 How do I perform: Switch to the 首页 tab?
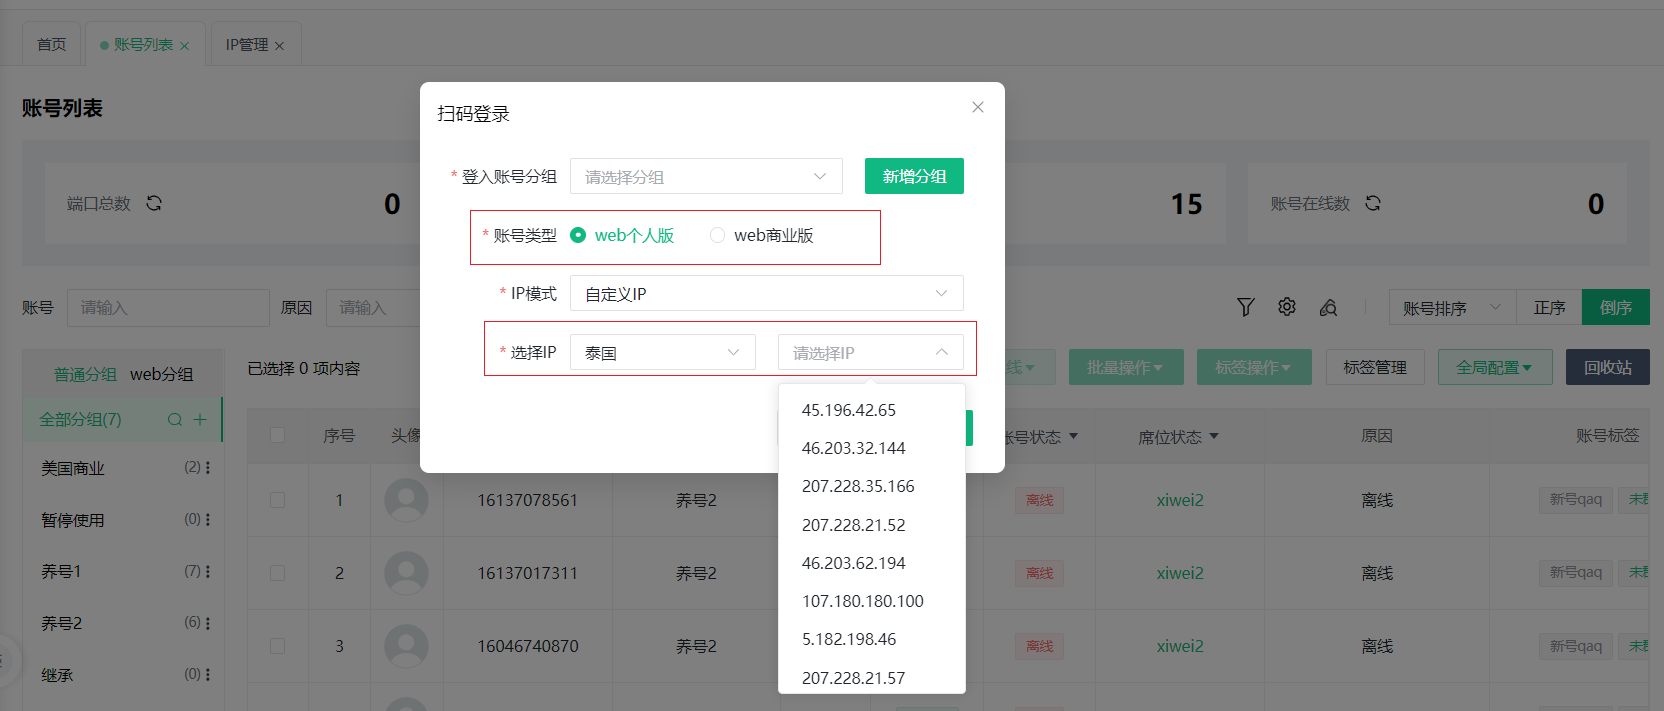(x=52, y=44)
